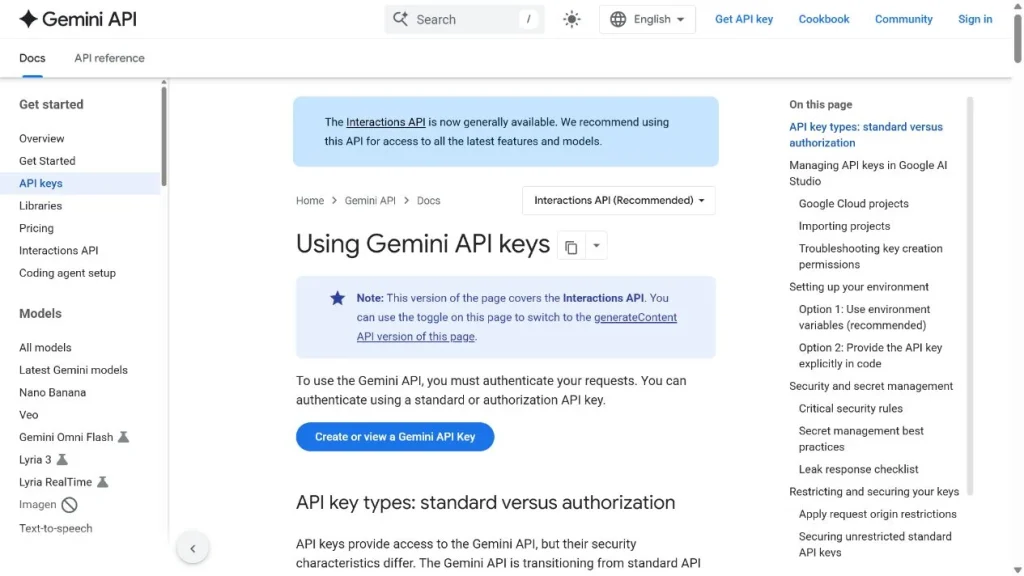Click Home in the breadcrumb
1024x576 pixels.
tap(310, 200)
